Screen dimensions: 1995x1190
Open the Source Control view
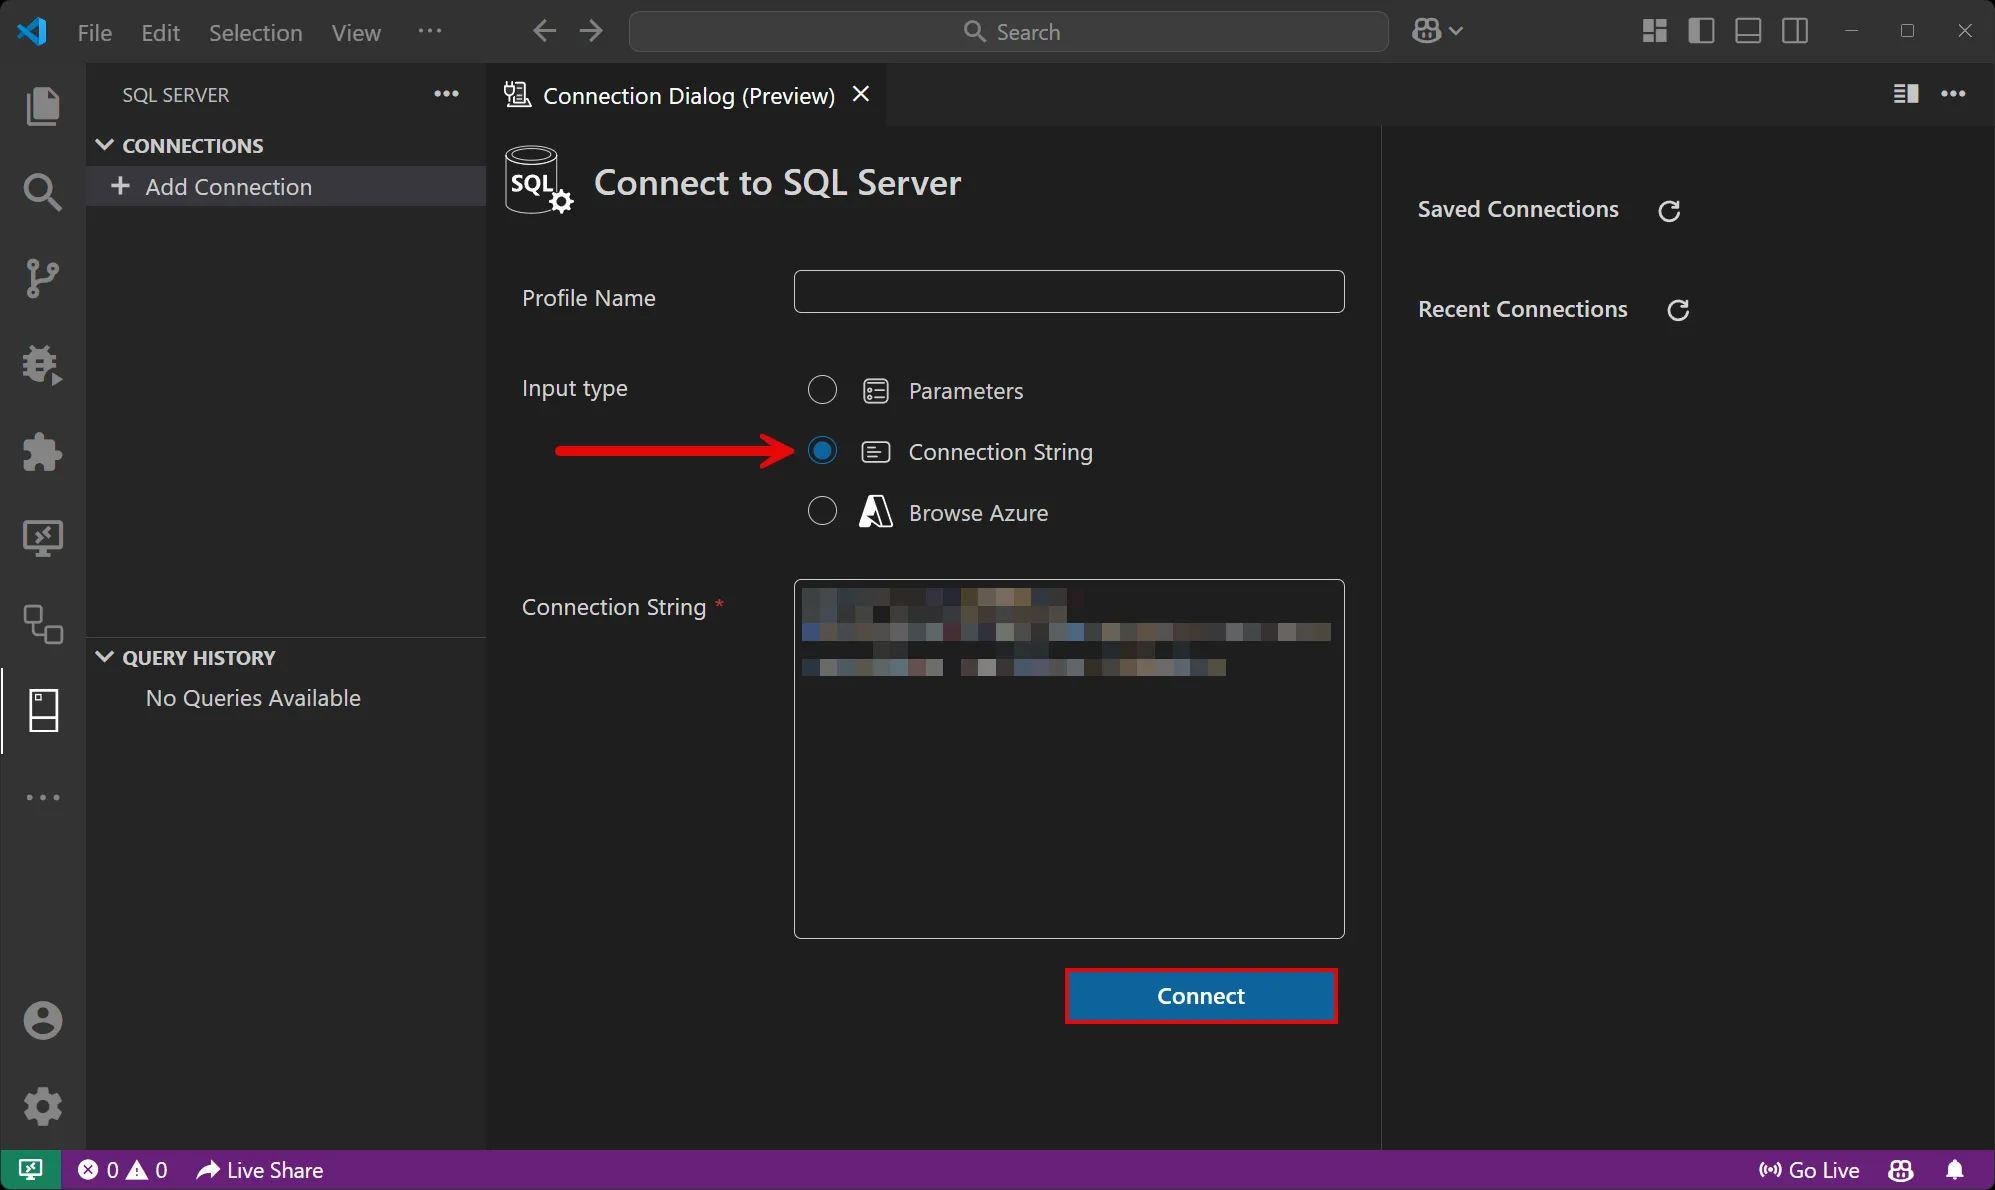[43, 277]
